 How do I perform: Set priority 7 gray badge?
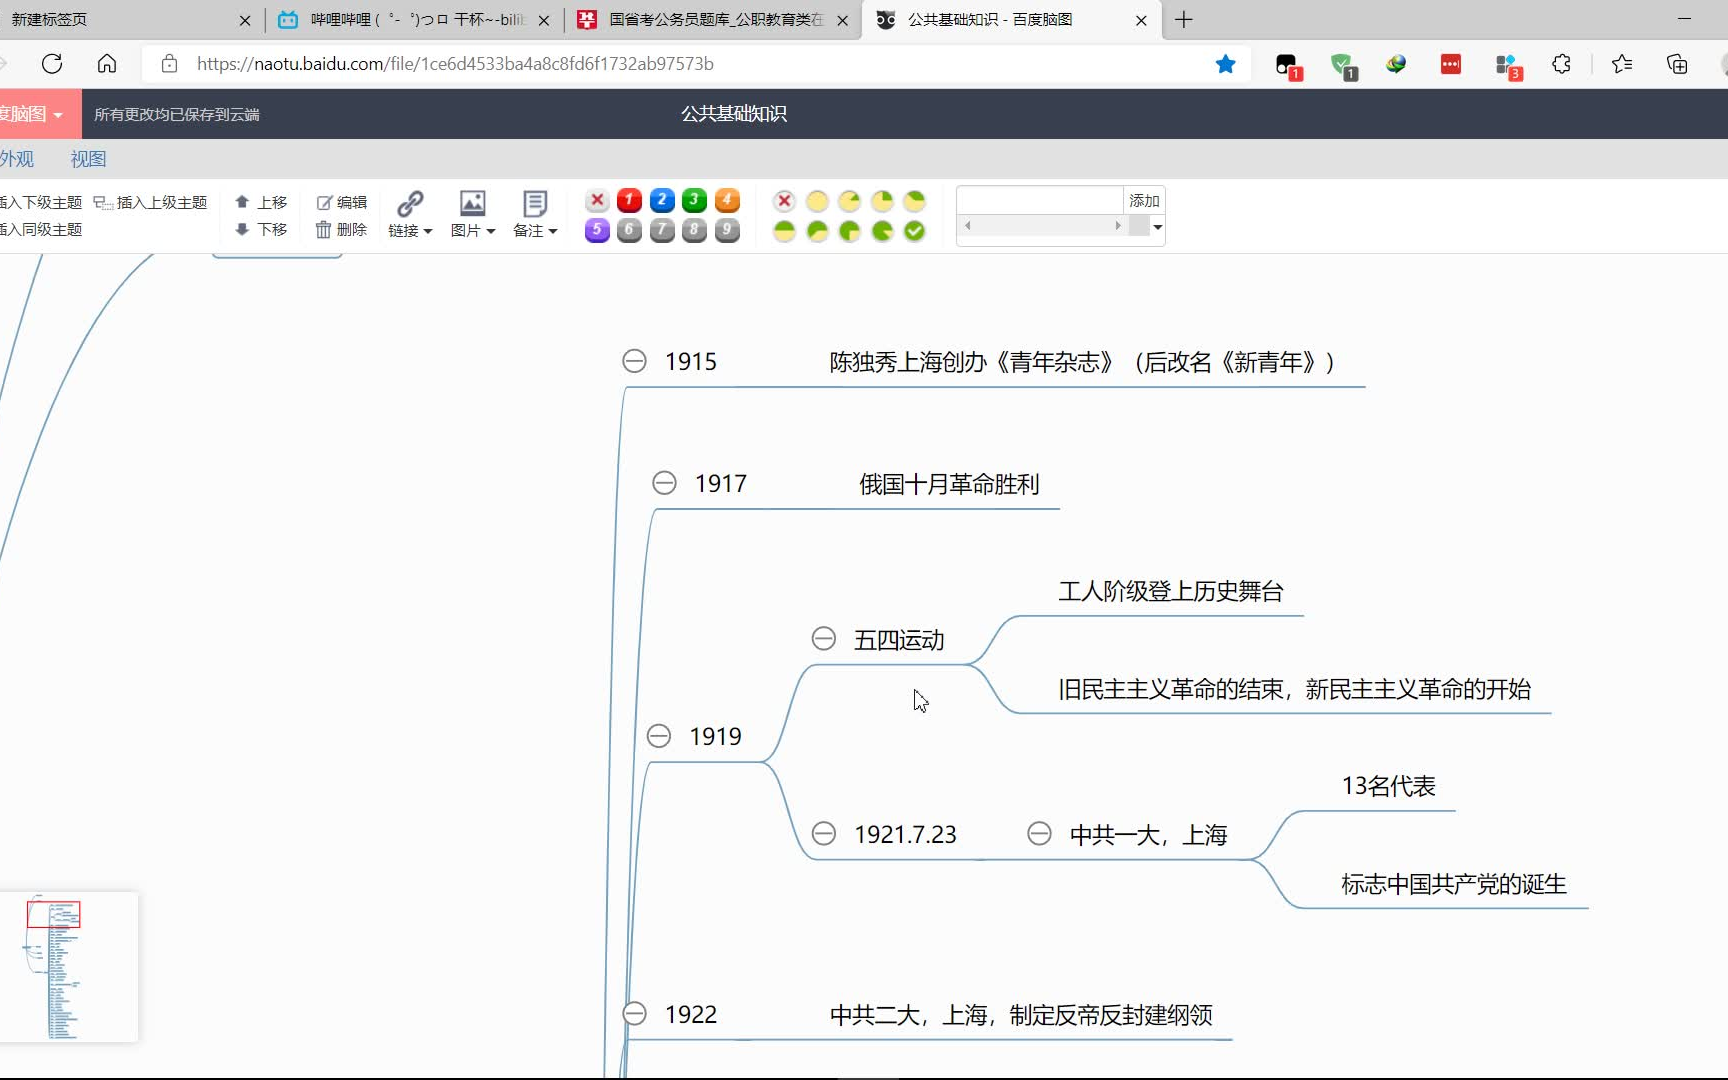click(x=662, y=230)
